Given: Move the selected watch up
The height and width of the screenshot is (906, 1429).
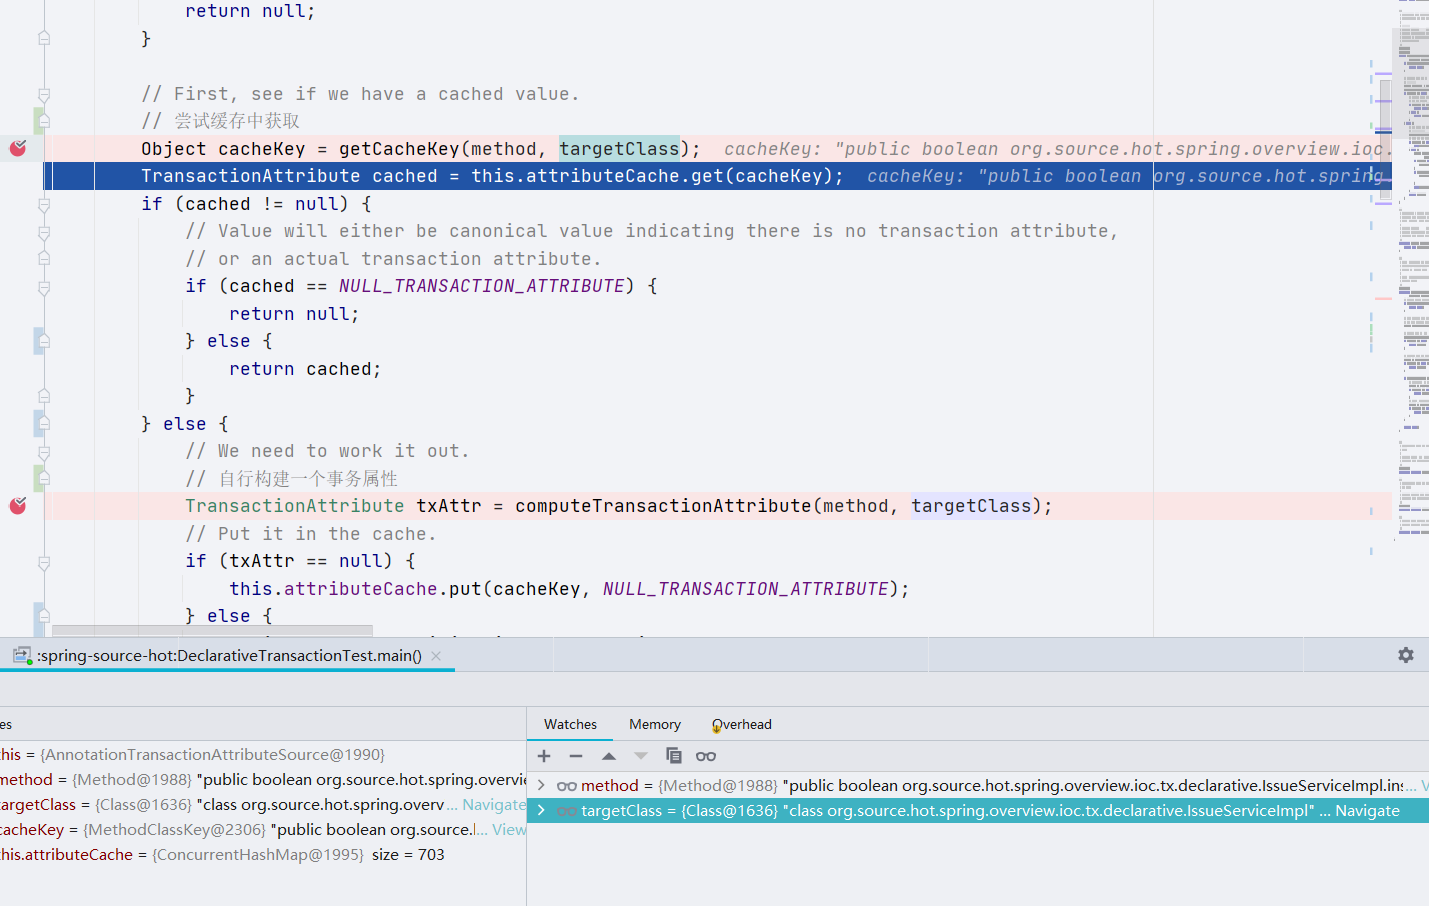Looking at the screenshot, I should [608, 756].
